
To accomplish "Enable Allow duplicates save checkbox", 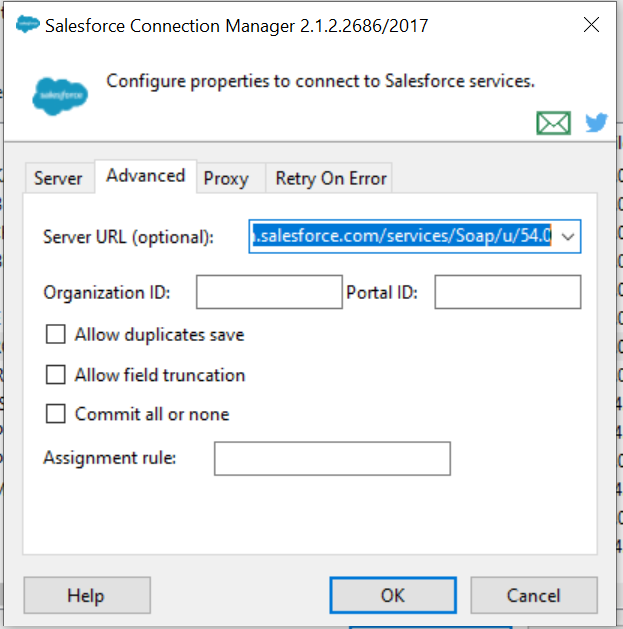I will pyautogui.click(x=56, y=334).
